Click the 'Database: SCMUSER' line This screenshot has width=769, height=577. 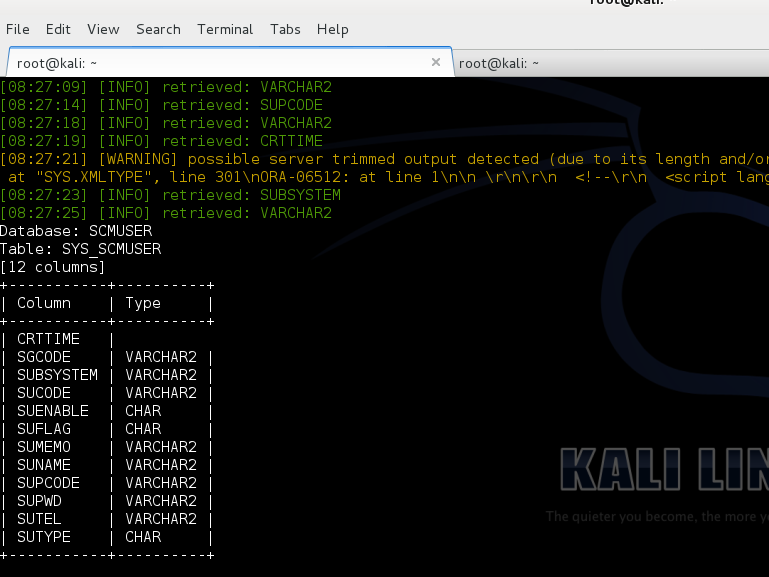click(76, 231)
